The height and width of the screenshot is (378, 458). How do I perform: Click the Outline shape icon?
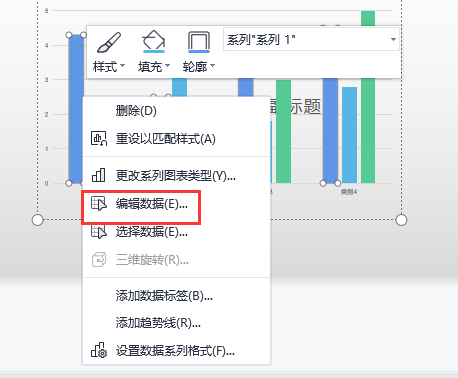coord(199,42)
